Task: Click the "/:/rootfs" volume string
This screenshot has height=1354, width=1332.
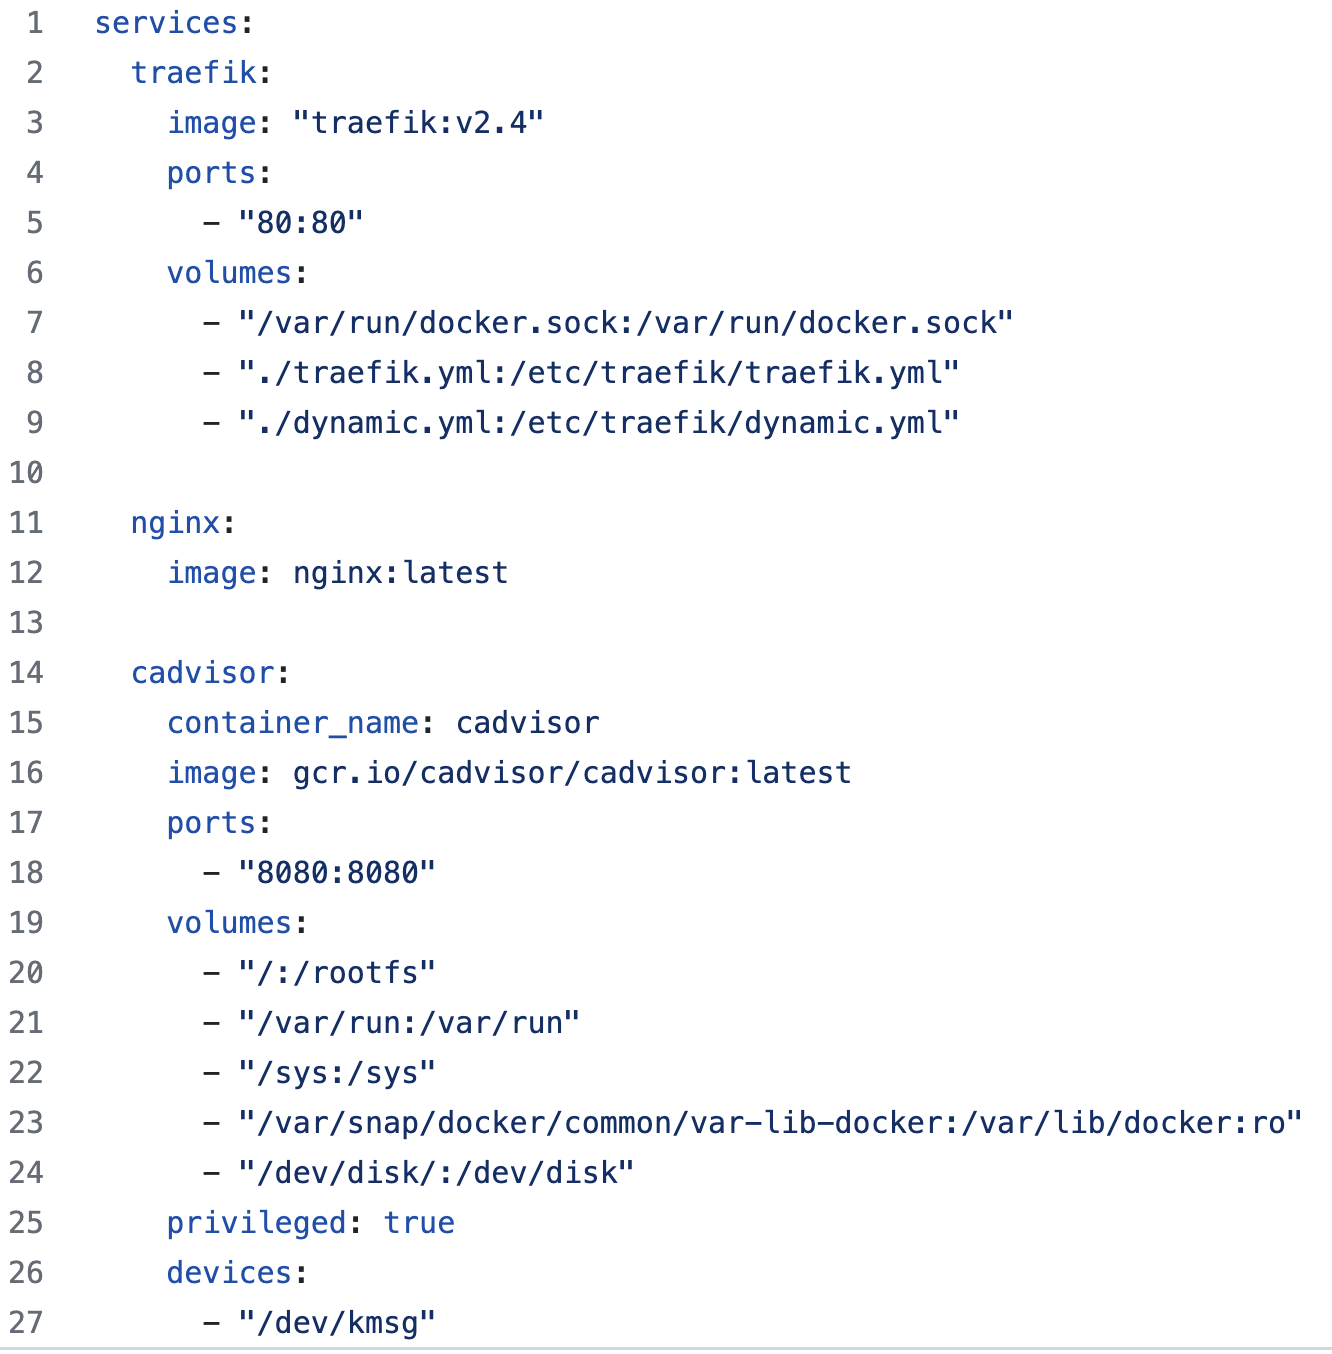Action: click(x=337, y=973)
